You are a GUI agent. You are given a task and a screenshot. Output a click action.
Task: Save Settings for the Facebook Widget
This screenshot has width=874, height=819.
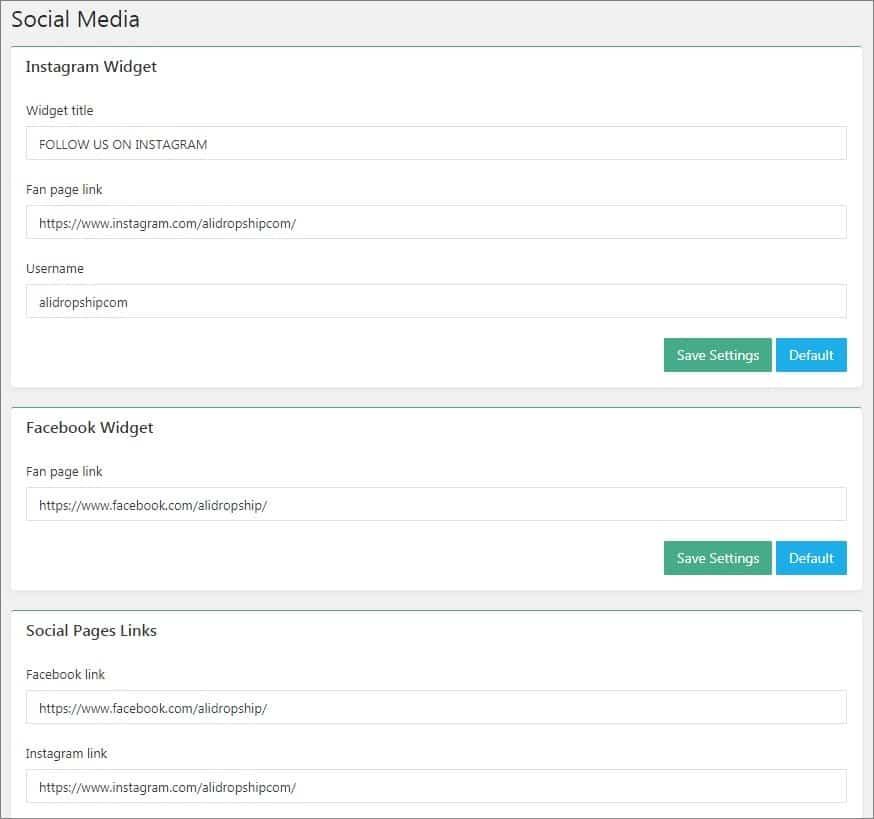(717, 558)
